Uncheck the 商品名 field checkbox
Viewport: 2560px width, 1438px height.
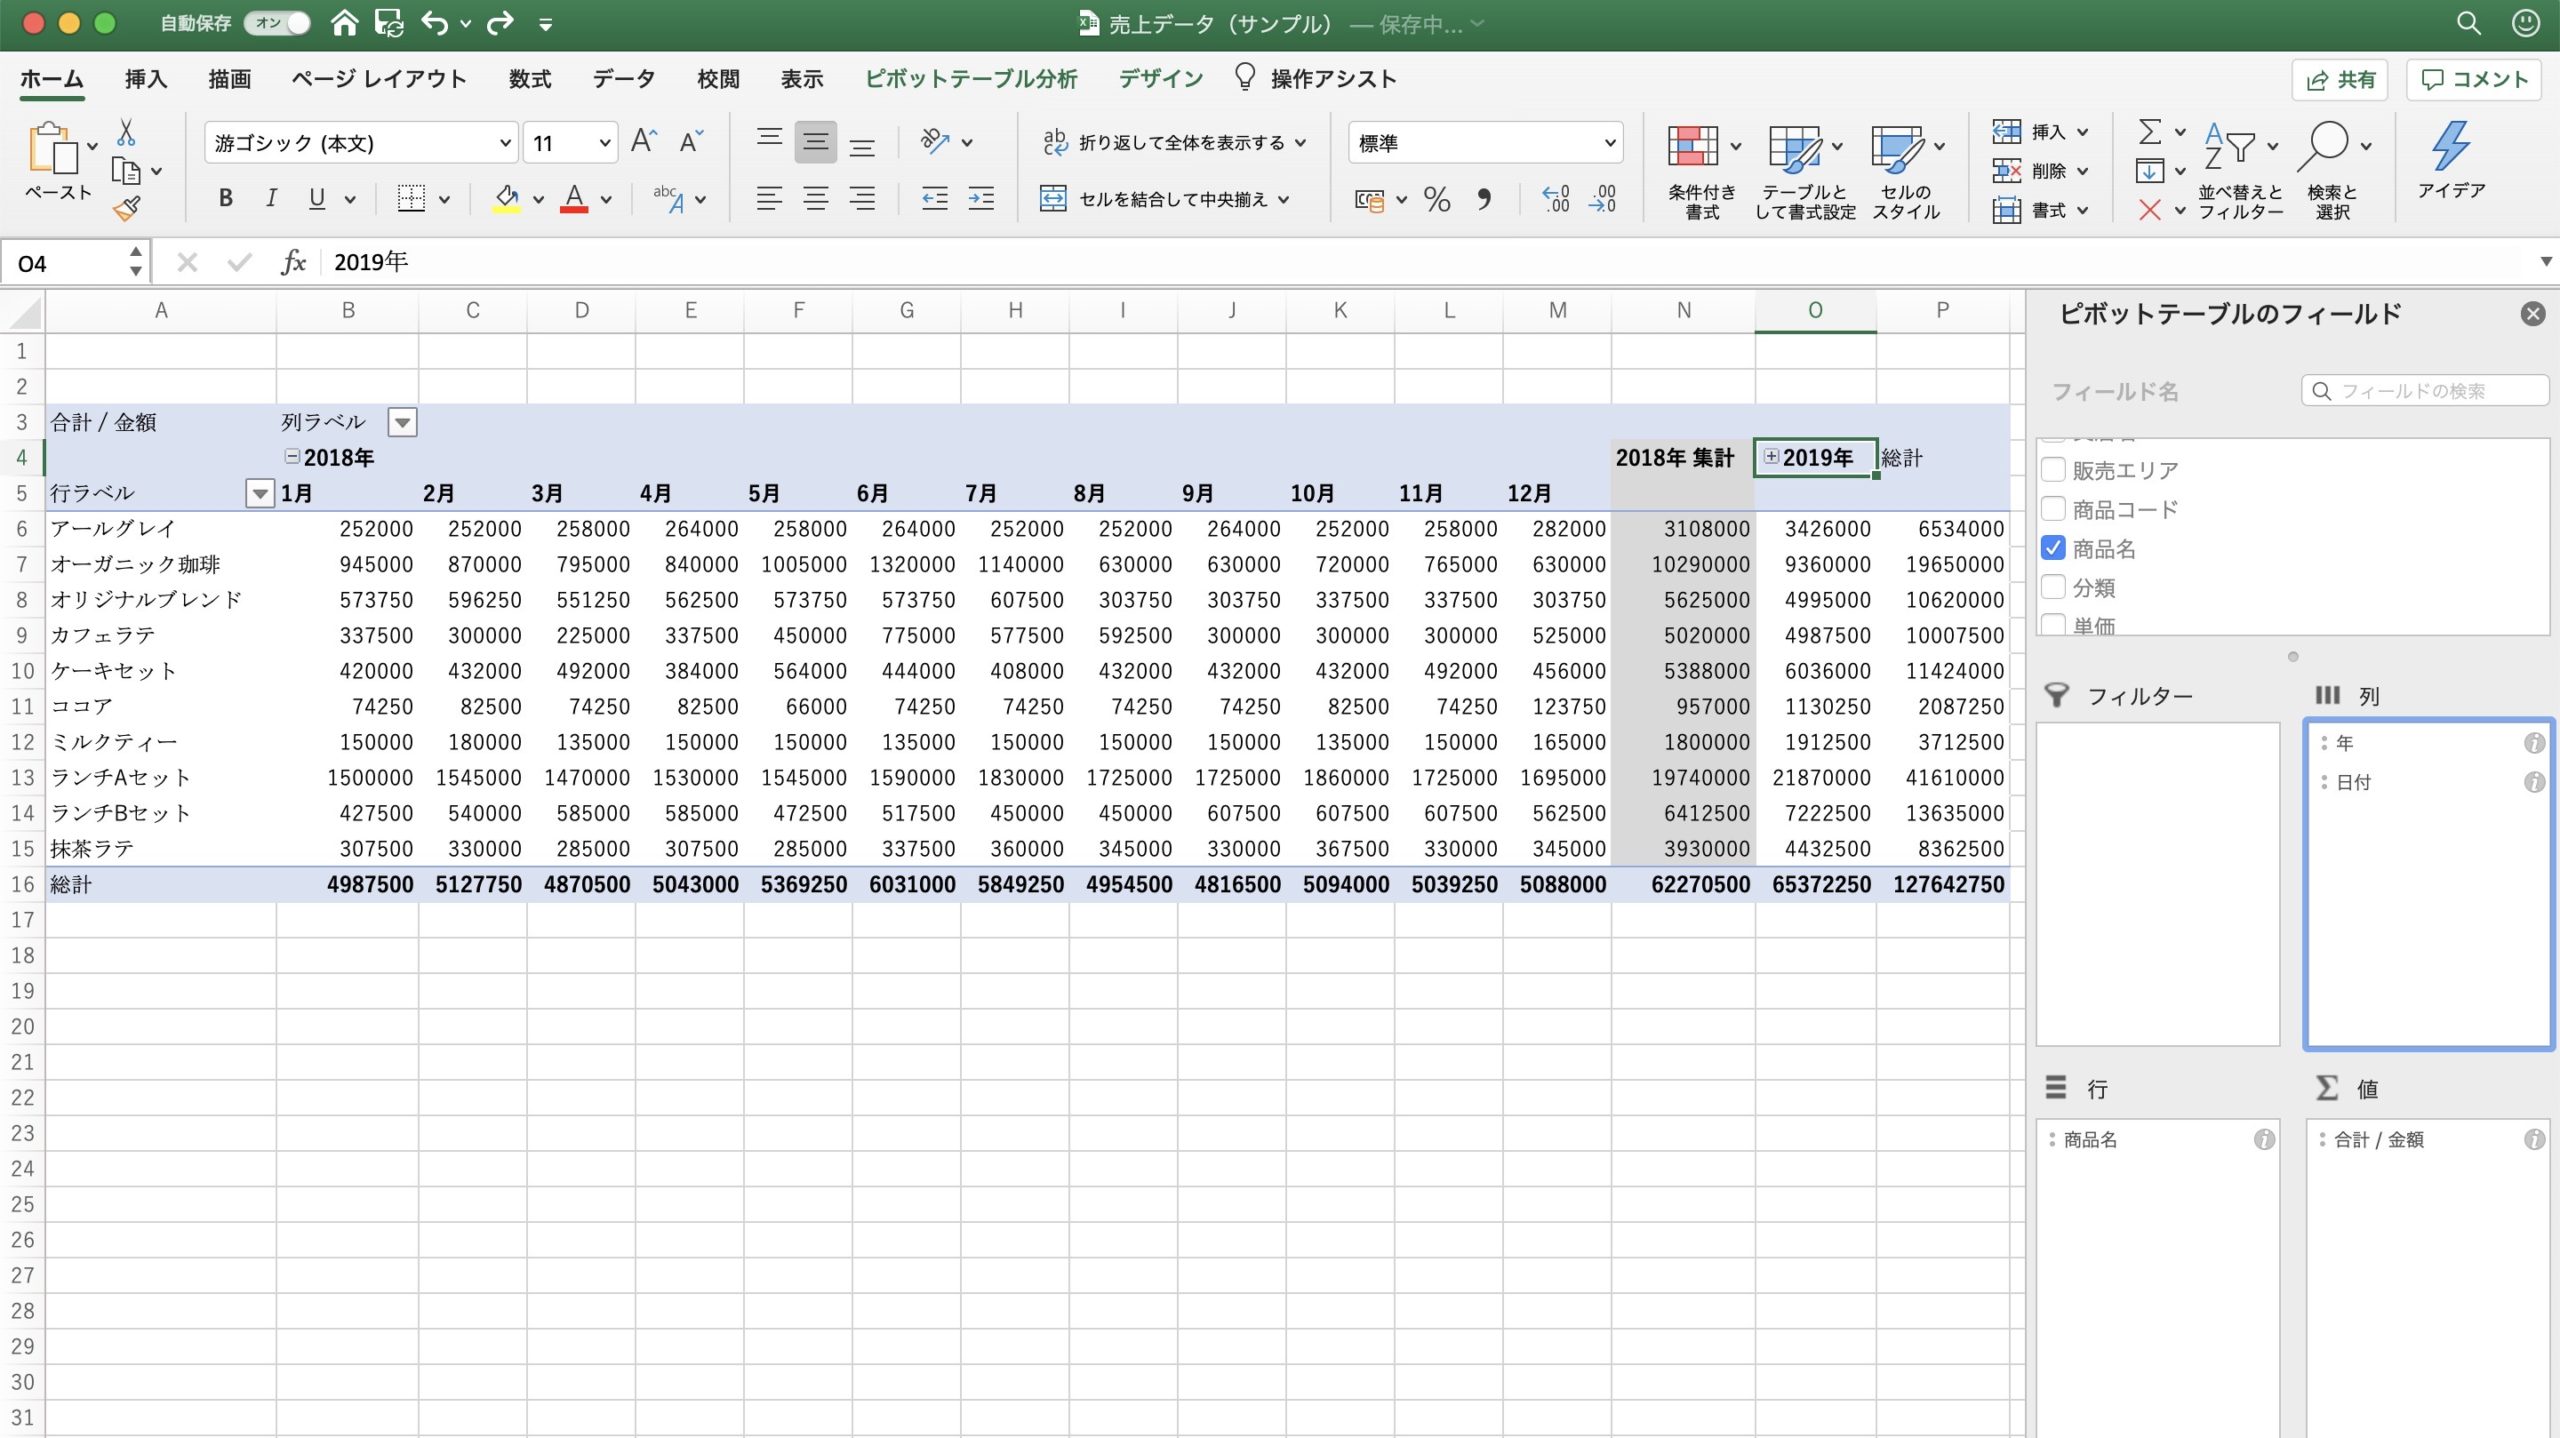coord(2053,547)
